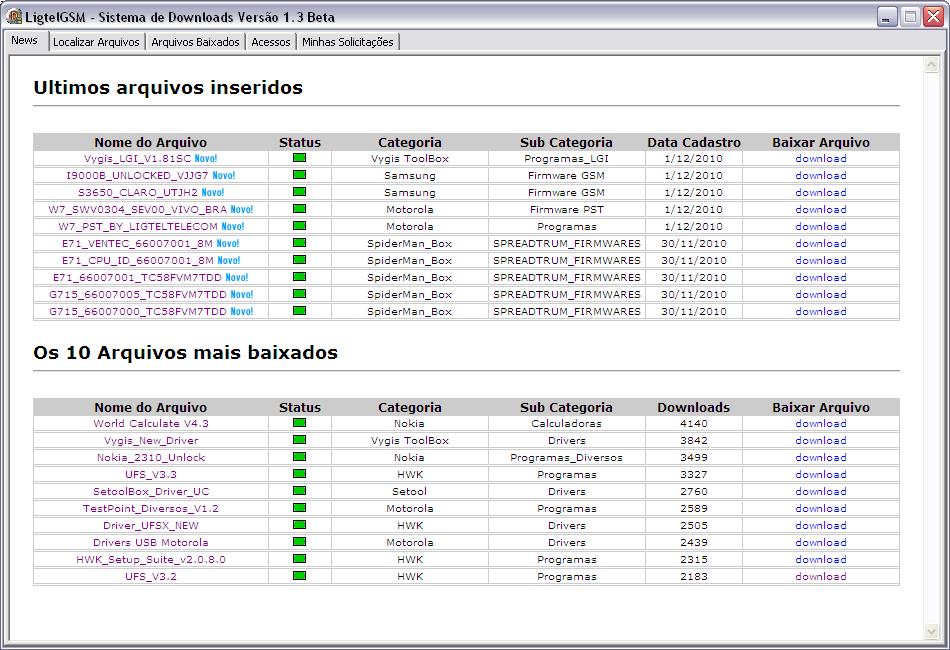Open the TestPoint_Diversos_V1.2 name link
This screenshot has height=650, width=950.
[x=151, y=508]
